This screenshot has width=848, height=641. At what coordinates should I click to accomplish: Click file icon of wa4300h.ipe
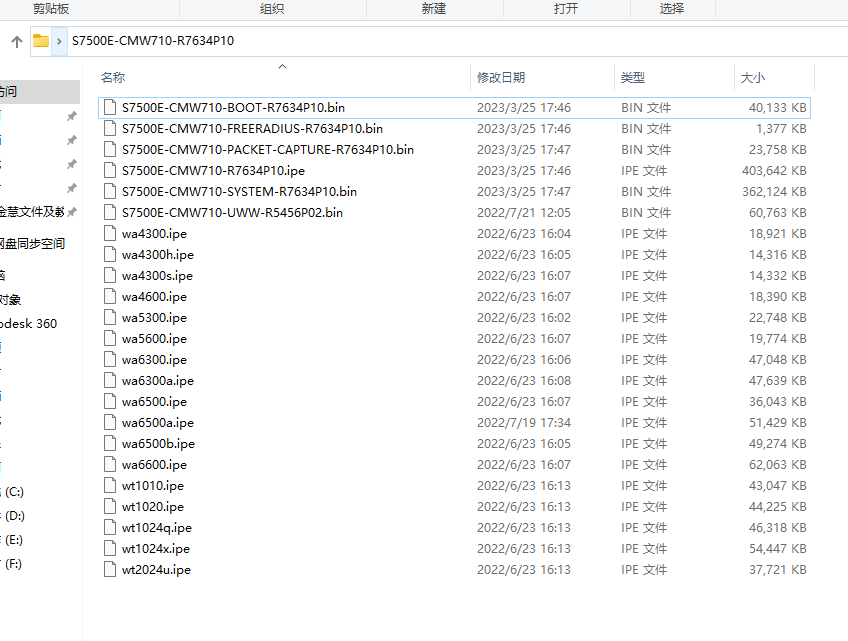coord(110,255)
